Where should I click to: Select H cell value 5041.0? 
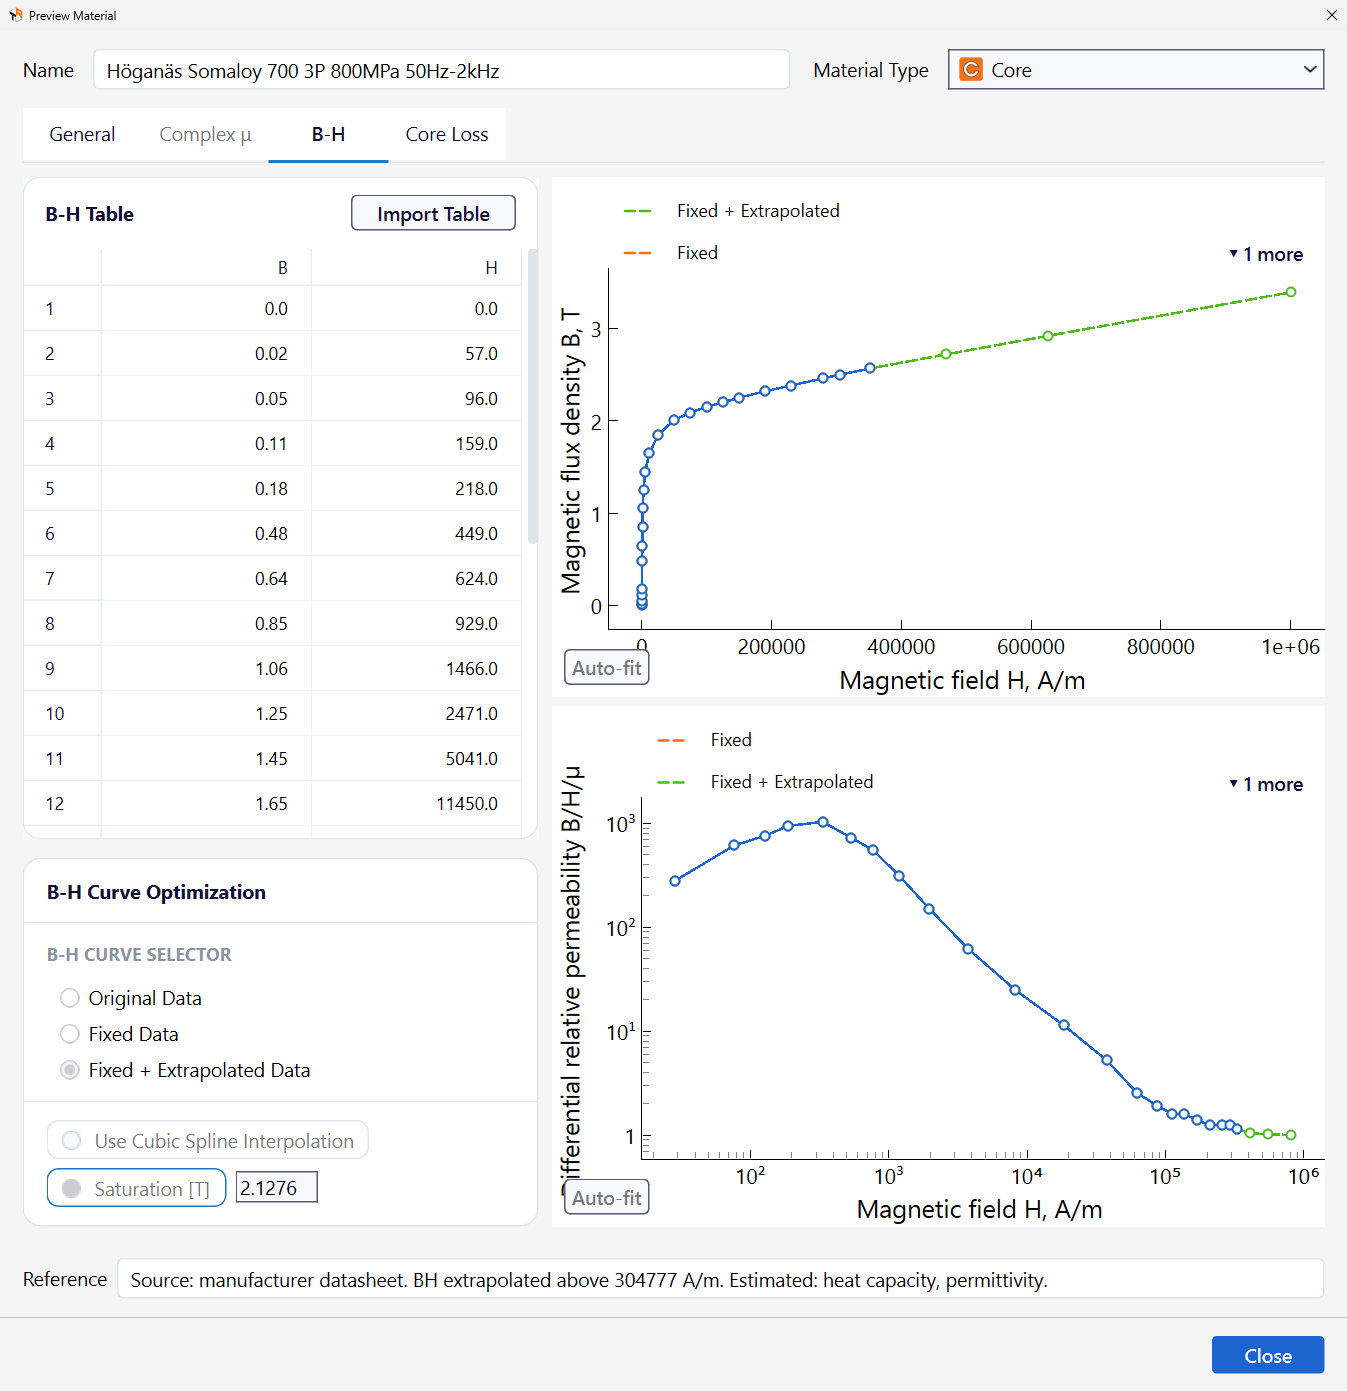[416, 758]
